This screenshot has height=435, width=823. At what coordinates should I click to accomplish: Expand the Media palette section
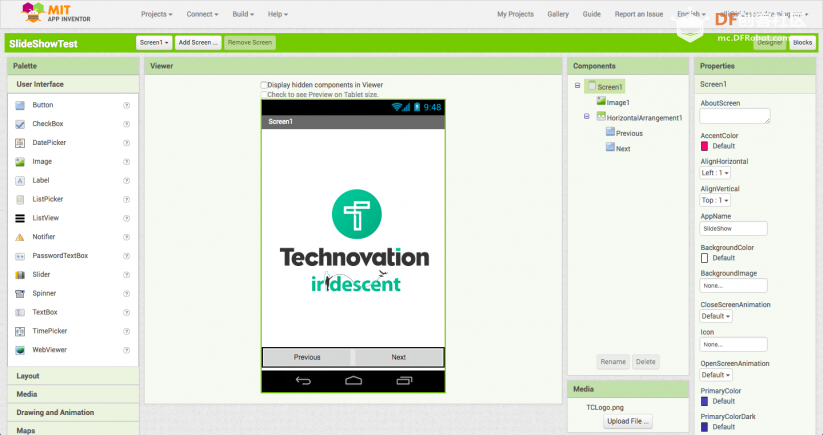[x=73, y=394]
